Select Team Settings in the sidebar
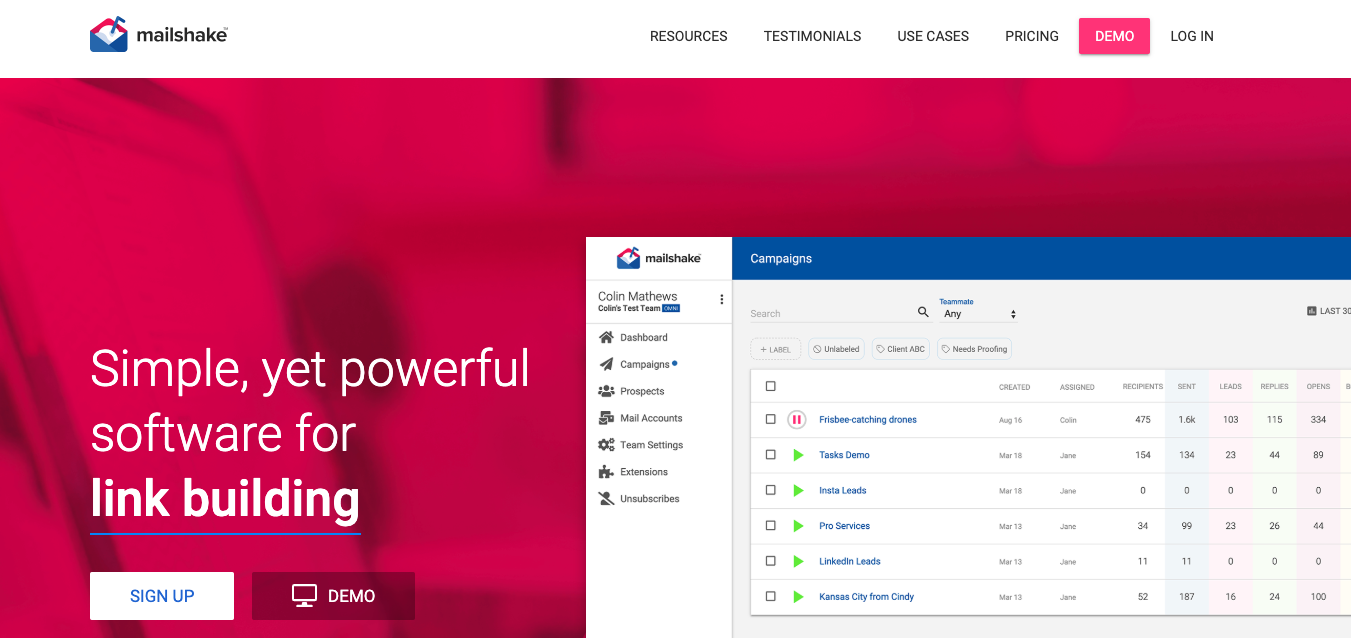Image resolution: width=1351 pixels, height=638 pixels. click(x=652, y=445)
